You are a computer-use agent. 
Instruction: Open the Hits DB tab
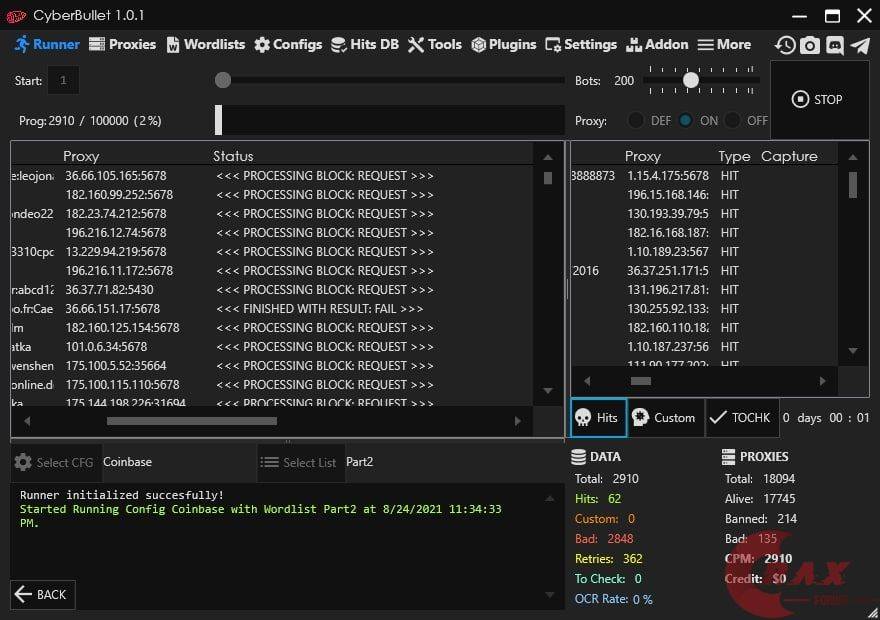(365, 44)
